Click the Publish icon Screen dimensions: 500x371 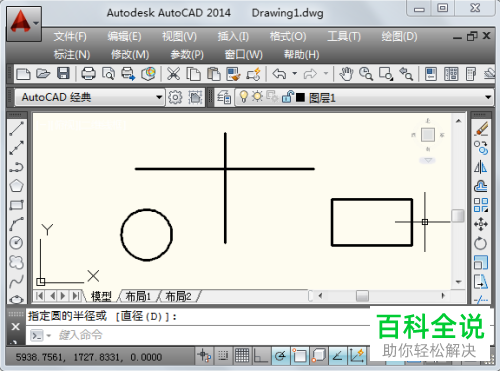pos(128,74)
